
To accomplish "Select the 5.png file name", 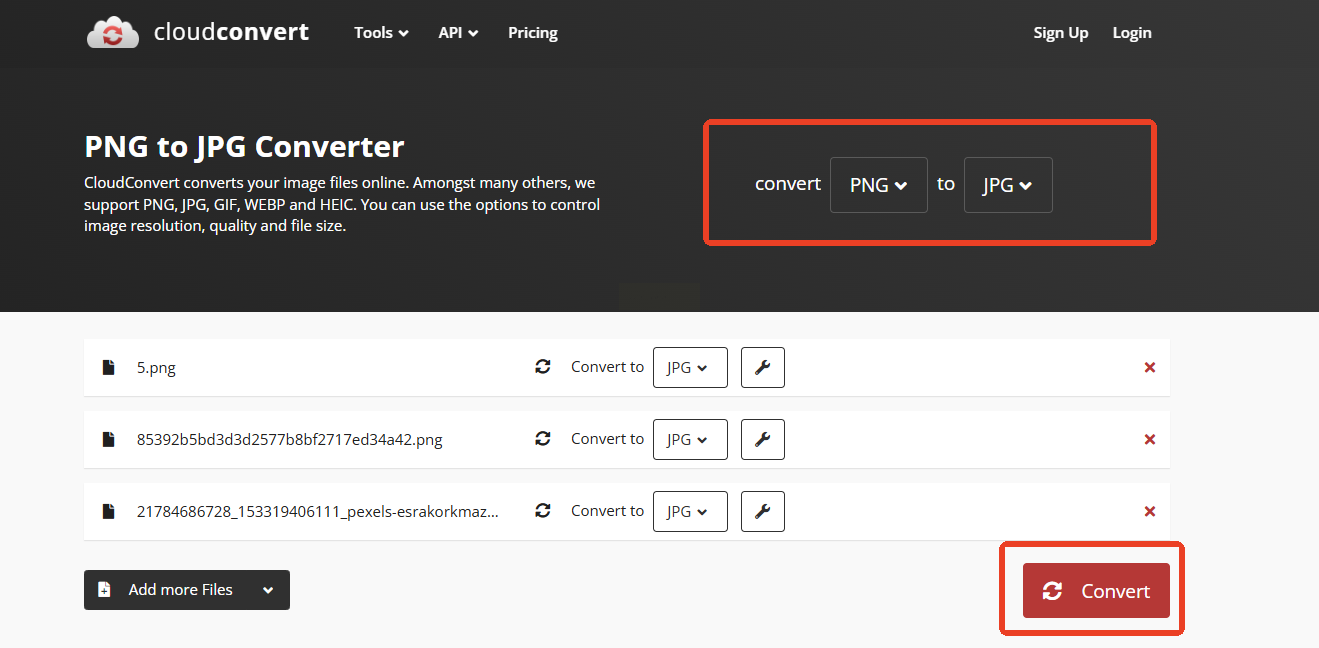I will click(x=156, y=368).
